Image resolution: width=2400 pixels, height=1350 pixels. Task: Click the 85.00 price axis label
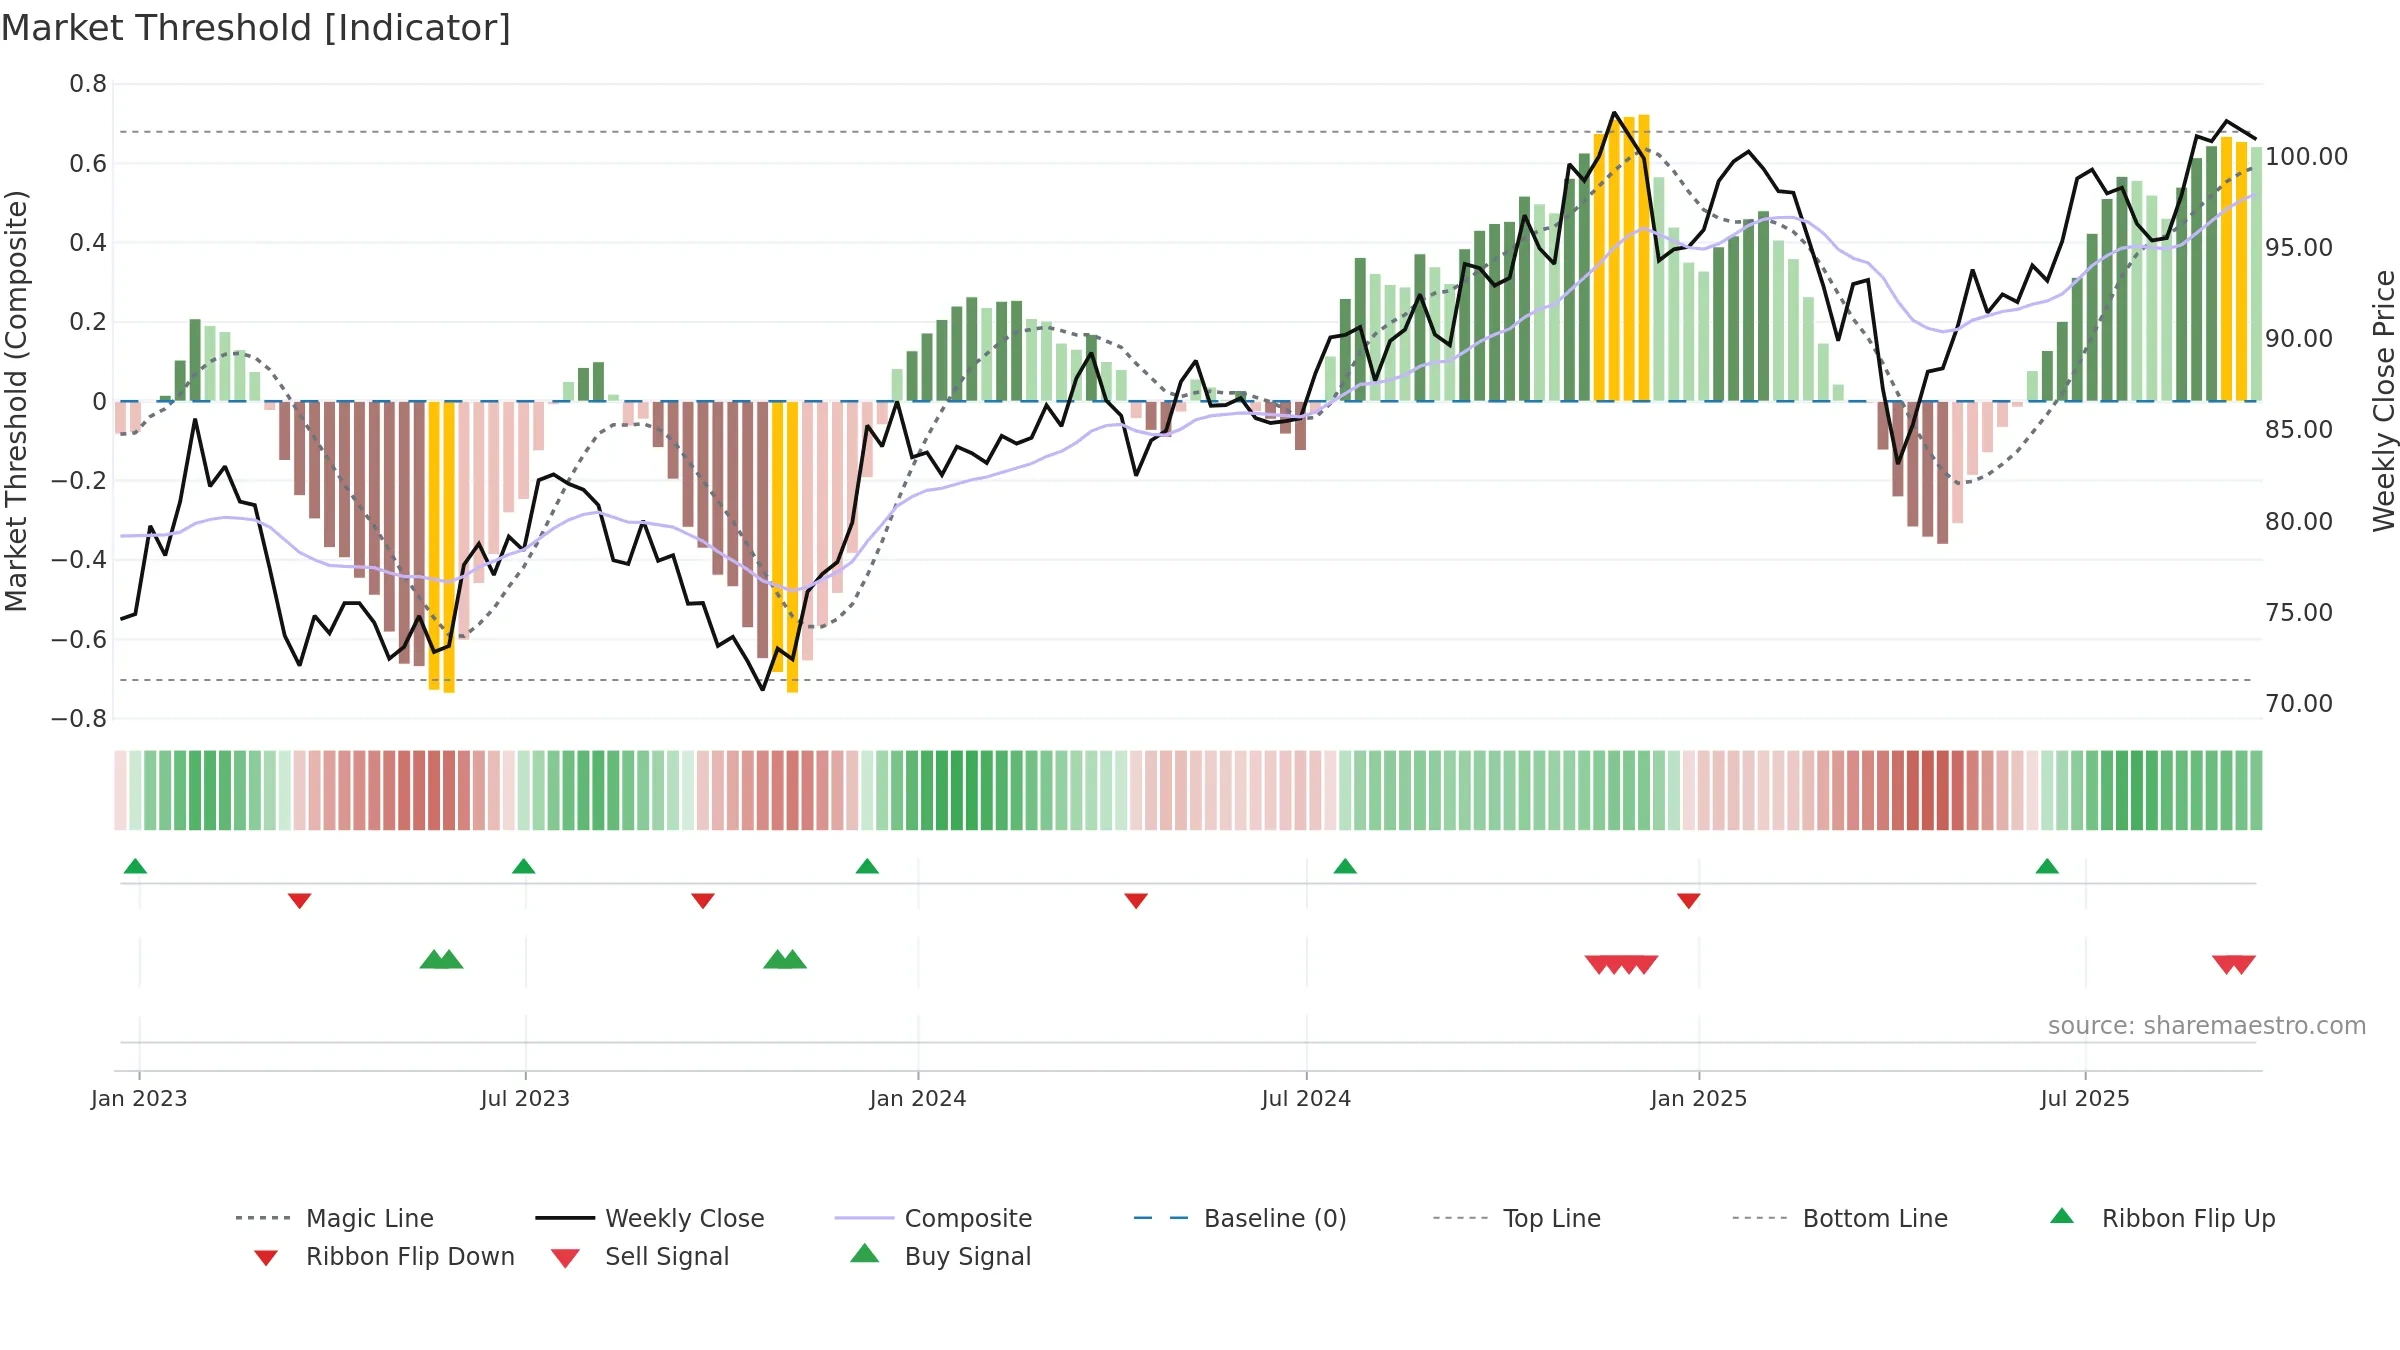pos(2298,429)
